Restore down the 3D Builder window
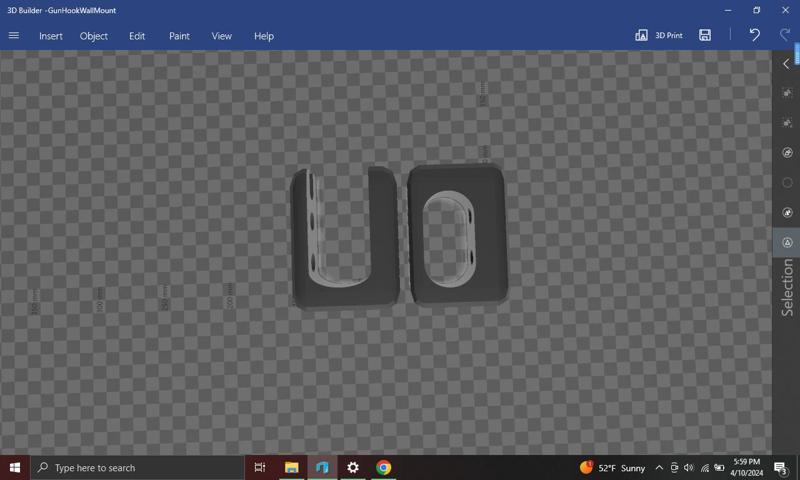 pyautogui.click(x=757, y=10)
